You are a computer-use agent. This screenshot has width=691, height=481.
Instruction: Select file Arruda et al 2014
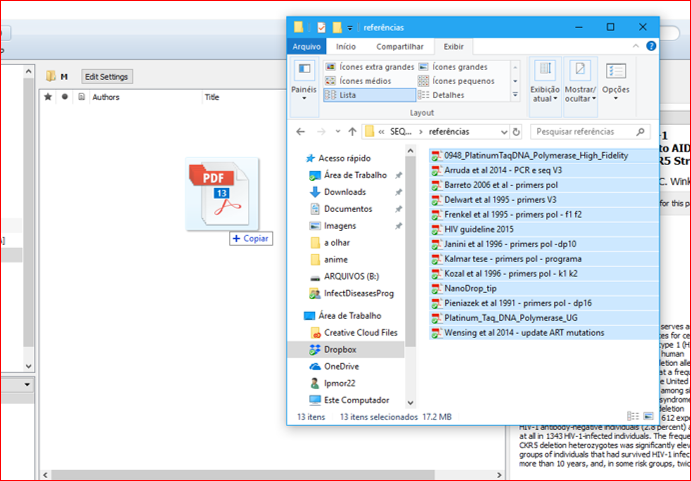coord(503,170)
